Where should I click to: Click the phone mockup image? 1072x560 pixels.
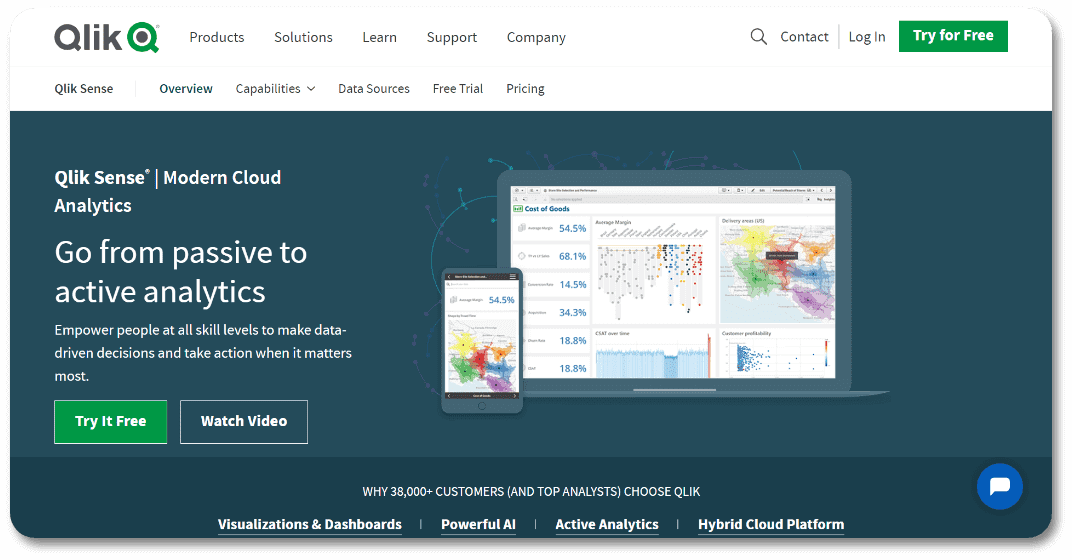point(482,341)
